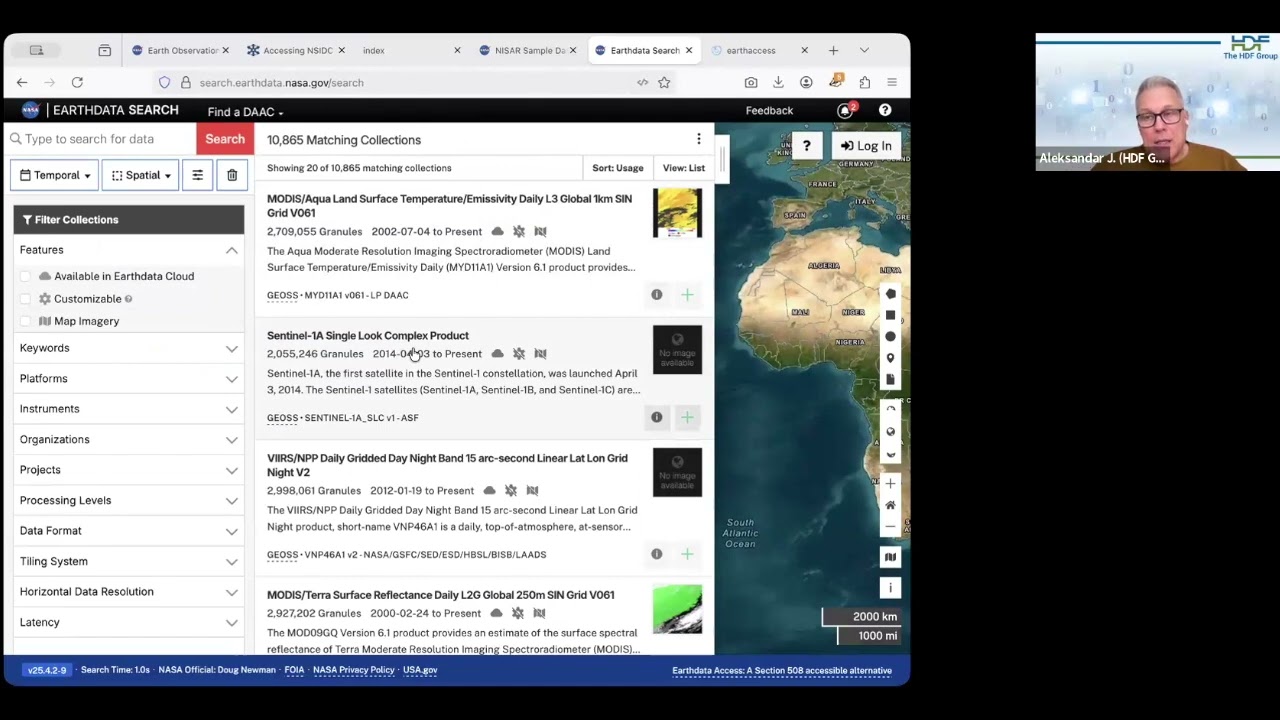Change Sort: Usage ordering
This screenshot has width=1280, height=720.
click(x=617, y=168)
